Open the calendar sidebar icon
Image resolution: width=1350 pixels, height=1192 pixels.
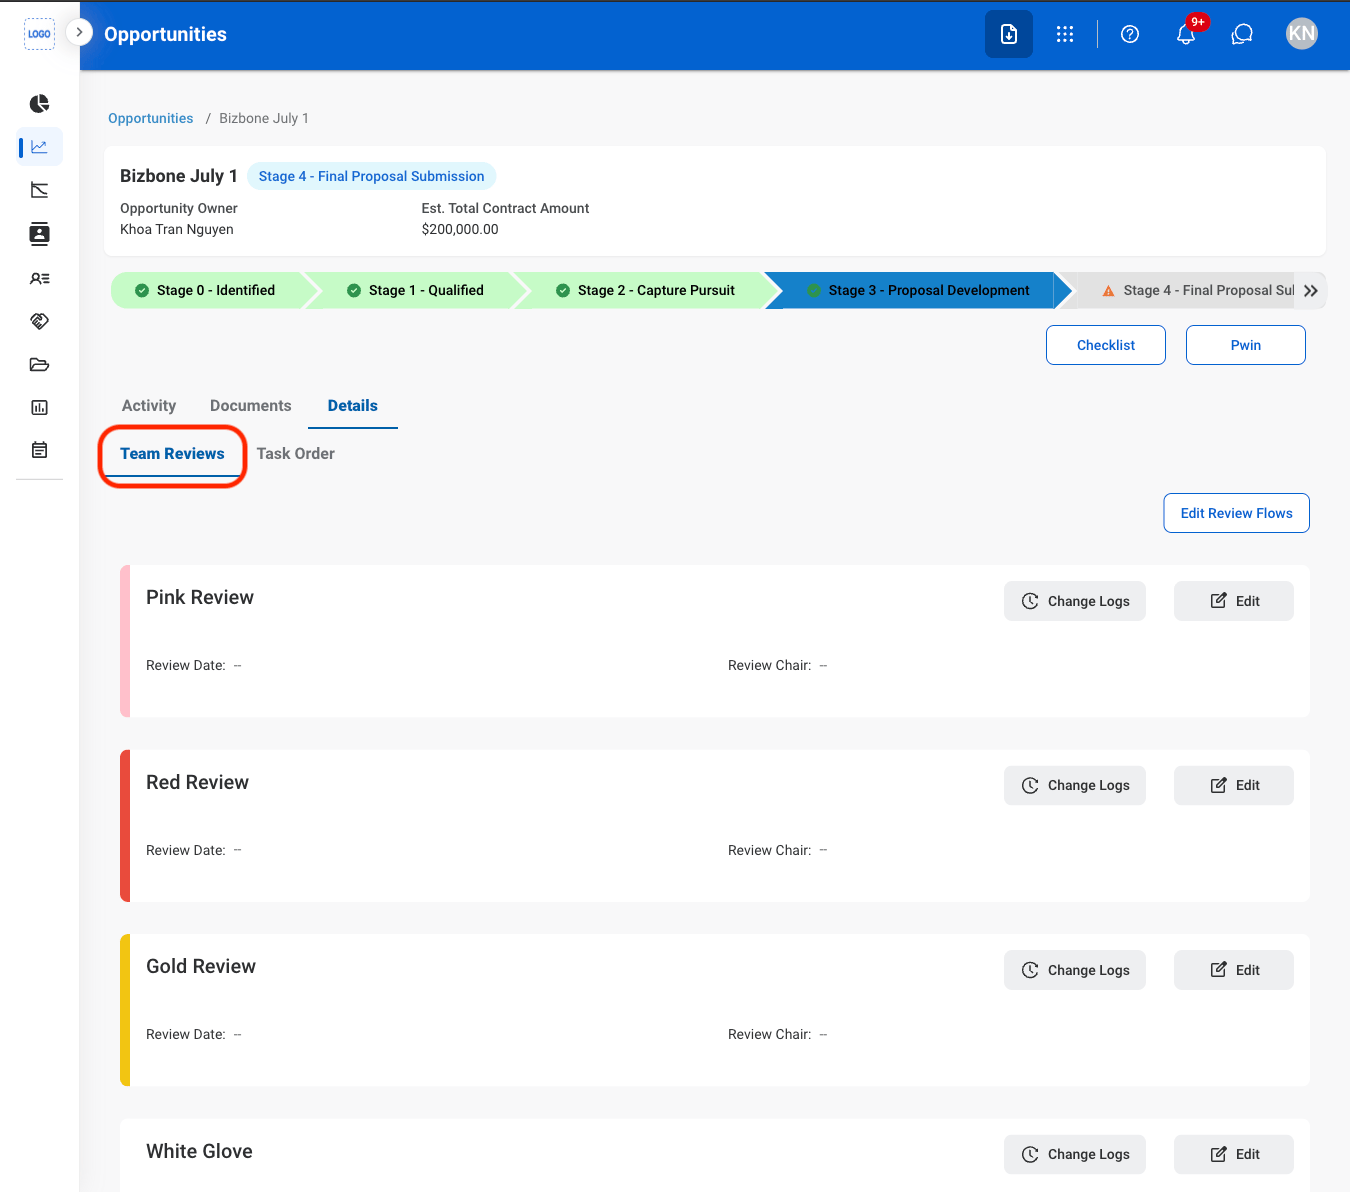pos(39,450)
